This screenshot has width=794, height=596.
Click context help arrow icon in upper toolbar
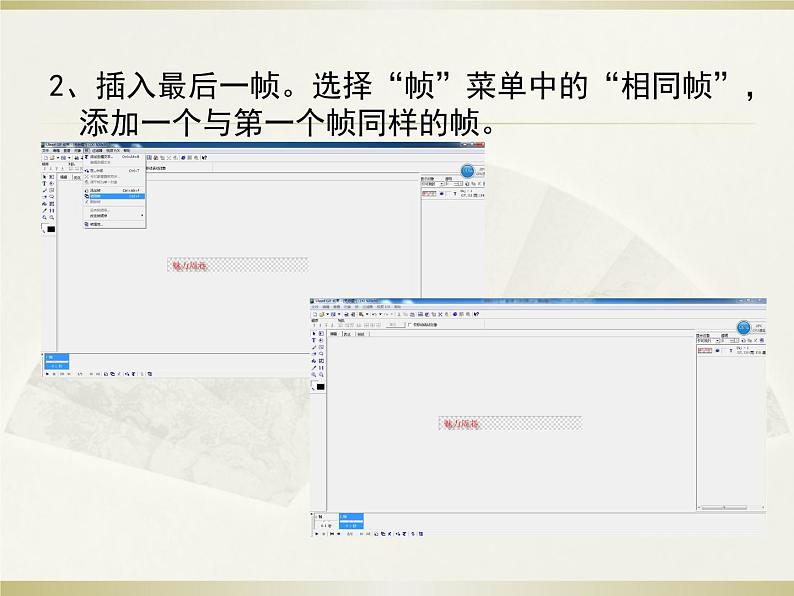[204, 158]
